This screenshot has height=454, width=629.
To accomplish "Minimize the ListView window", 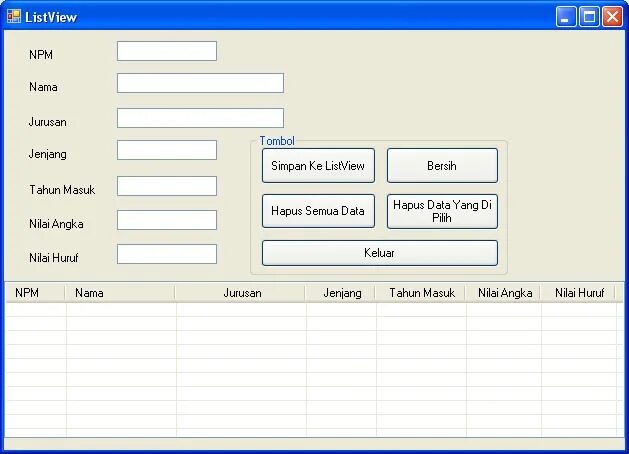I will [566, 17].
